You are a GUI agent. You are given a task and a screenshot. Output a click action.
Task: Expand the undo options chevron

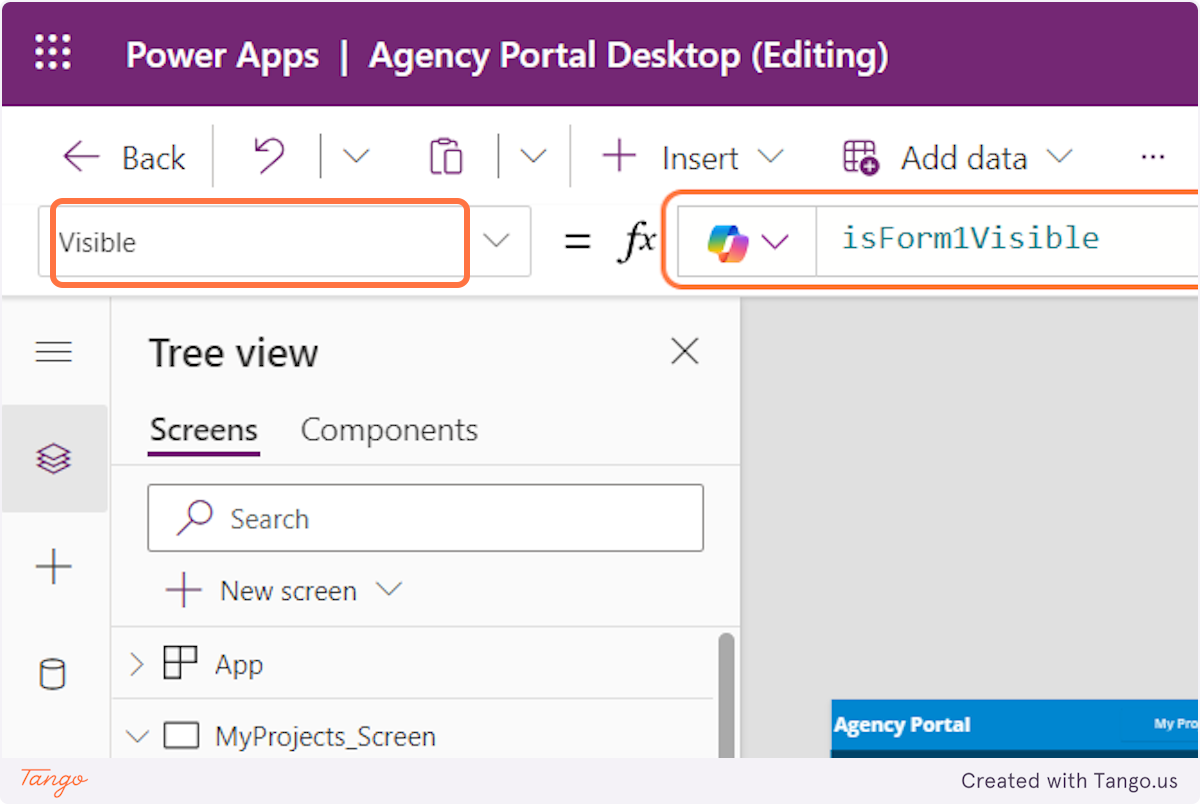click(355, 157)
